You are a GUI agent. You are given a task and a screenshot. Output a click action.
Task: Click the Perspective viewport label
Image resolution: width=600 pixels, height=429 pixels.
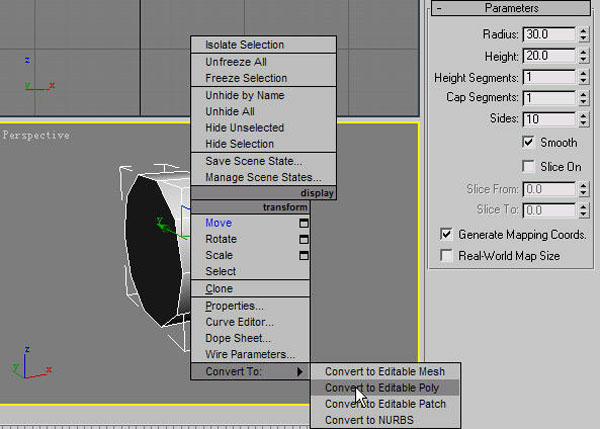36,135
